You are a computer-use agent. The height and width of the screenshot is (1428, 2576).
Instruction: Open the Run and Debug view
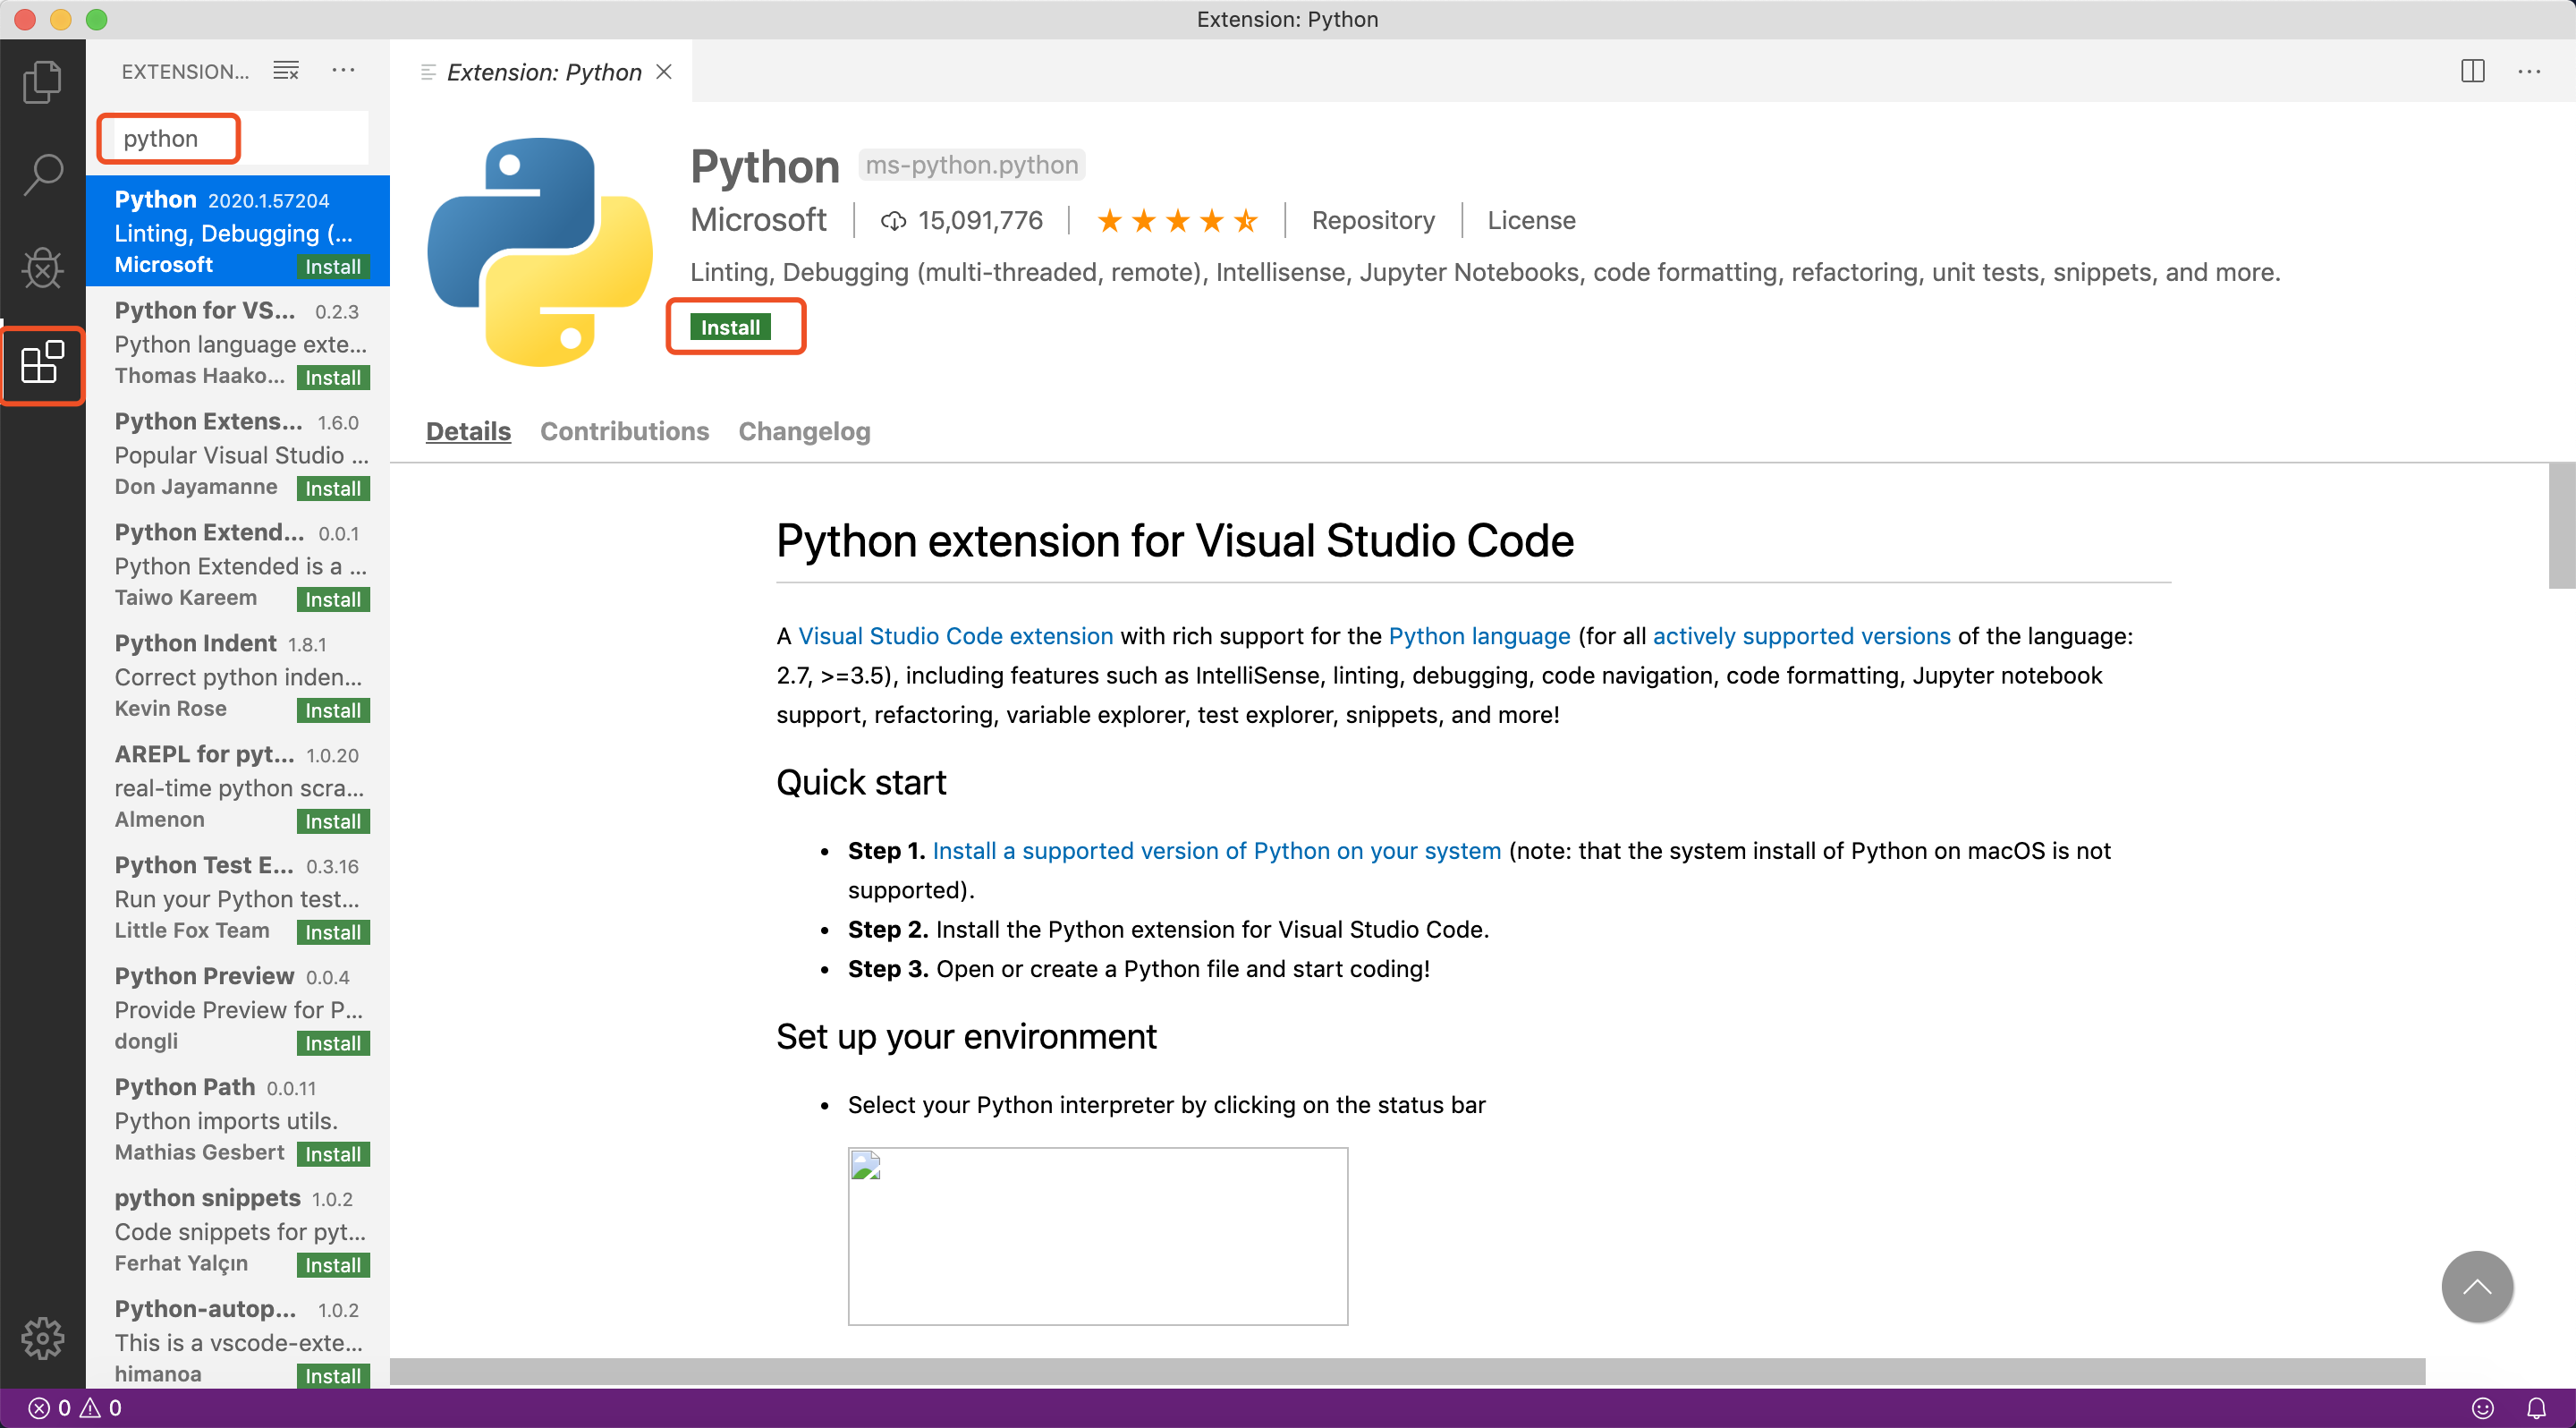[42, 267]
